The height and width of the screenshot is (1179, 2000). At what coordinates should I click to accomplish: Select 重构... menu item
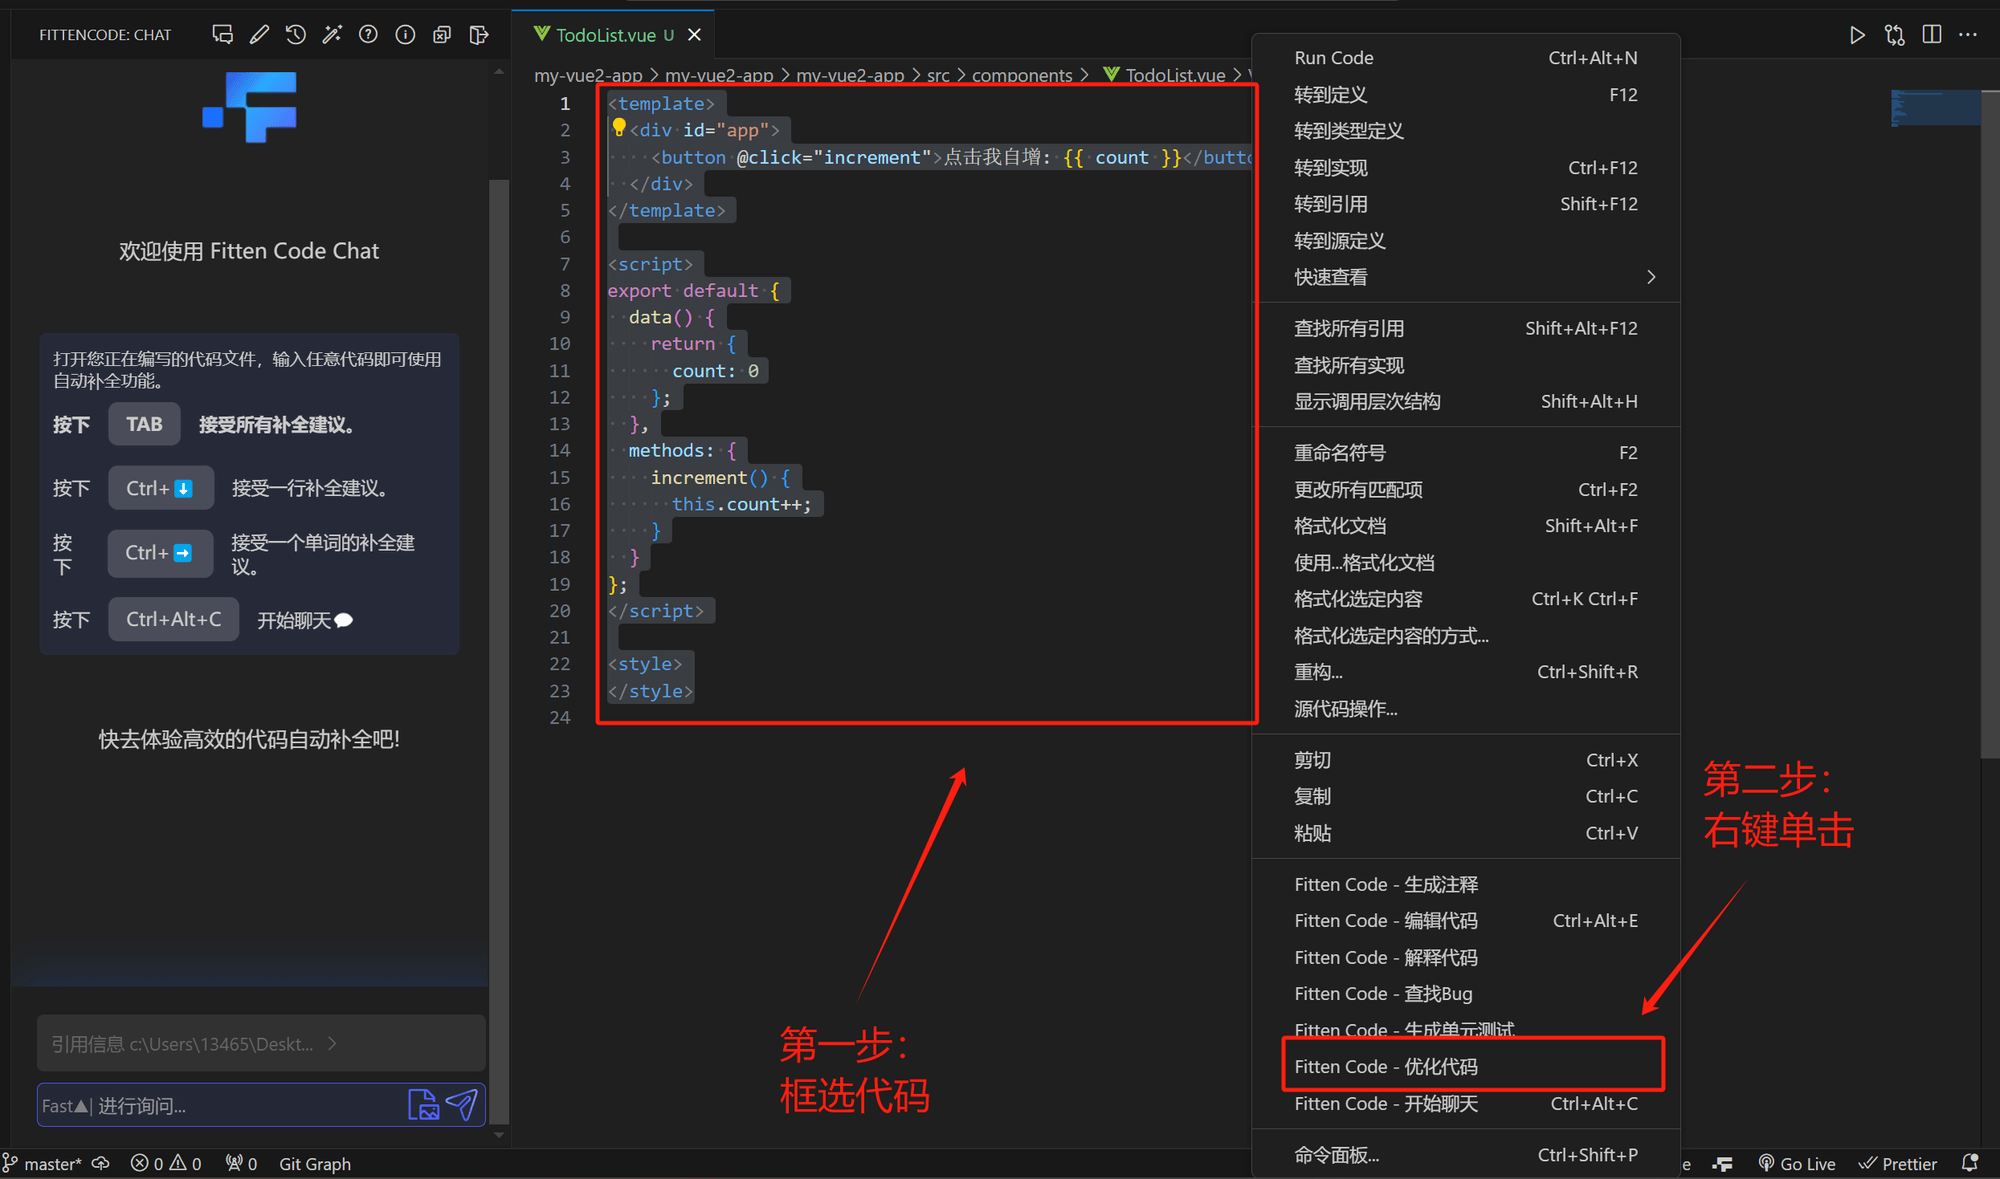(1466, 672)
